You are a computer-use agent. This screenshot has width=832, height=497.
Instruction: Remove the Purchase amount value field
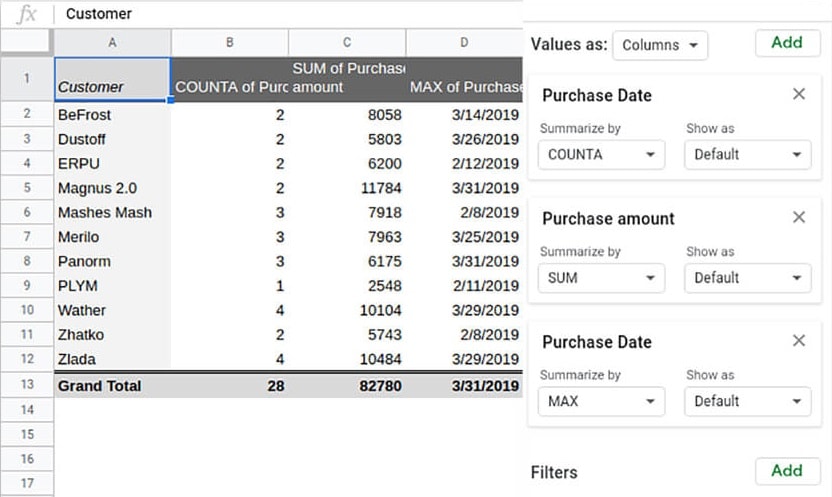point(799,217)
